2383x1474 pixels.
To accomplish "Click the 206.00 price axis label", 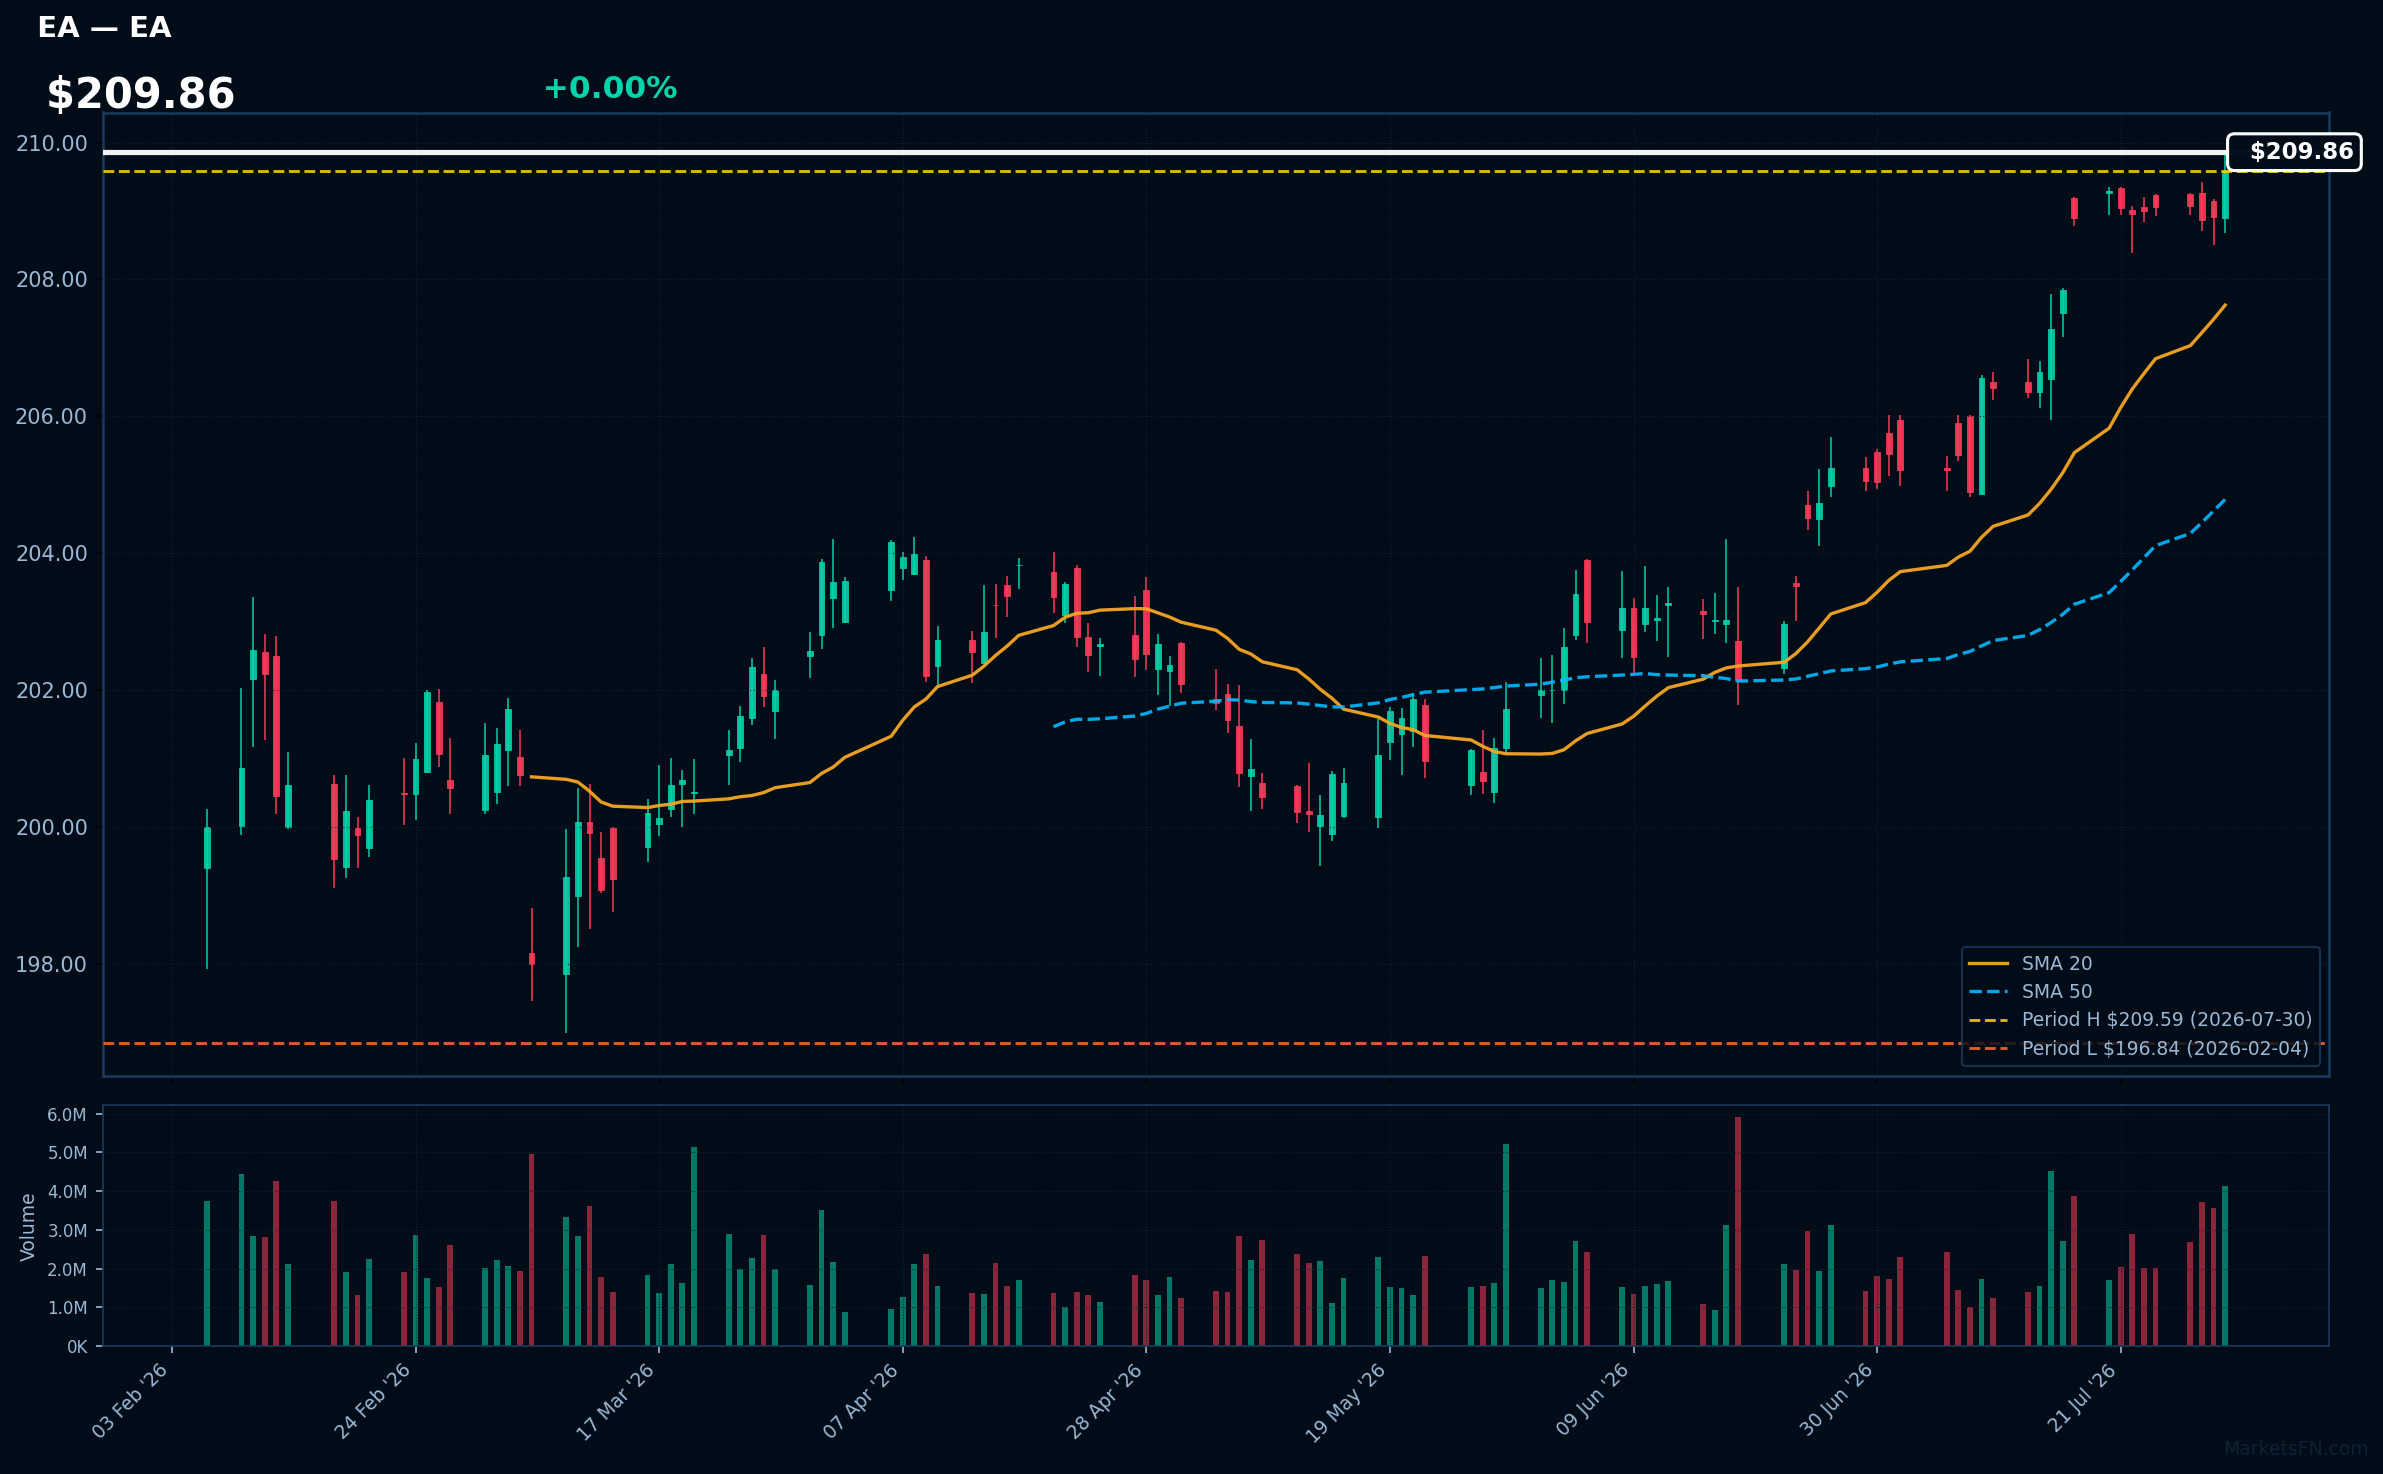I will pyautogui.click(x=52, y=416).
